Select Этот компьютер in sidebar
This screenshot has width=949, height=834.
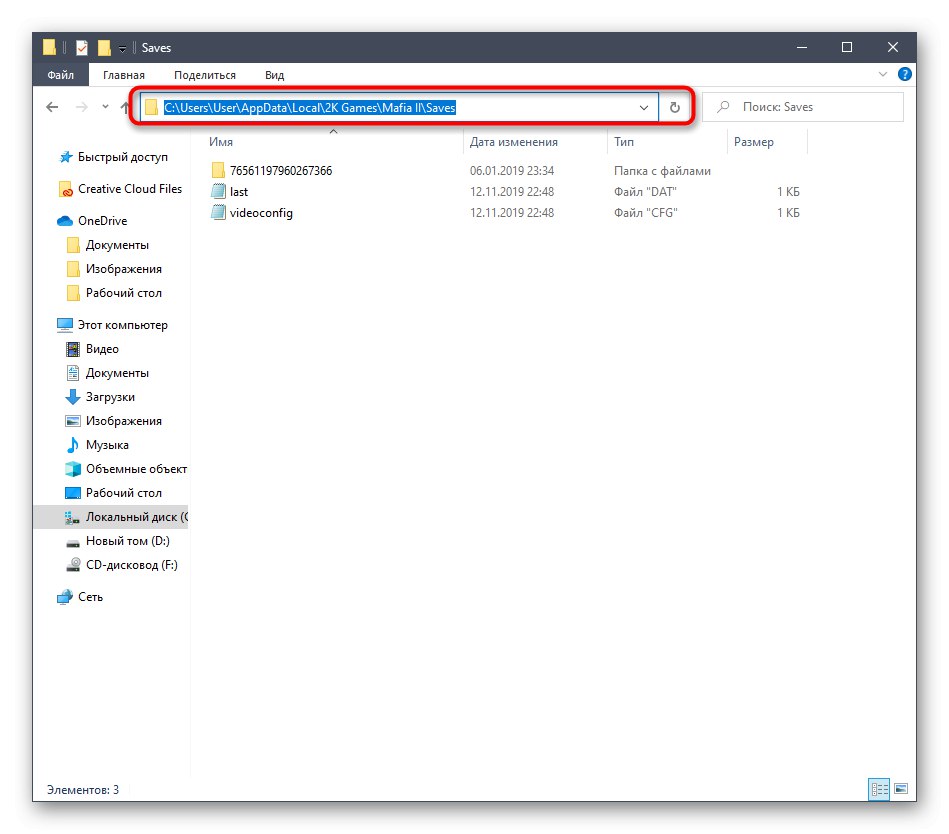point(122,325)
